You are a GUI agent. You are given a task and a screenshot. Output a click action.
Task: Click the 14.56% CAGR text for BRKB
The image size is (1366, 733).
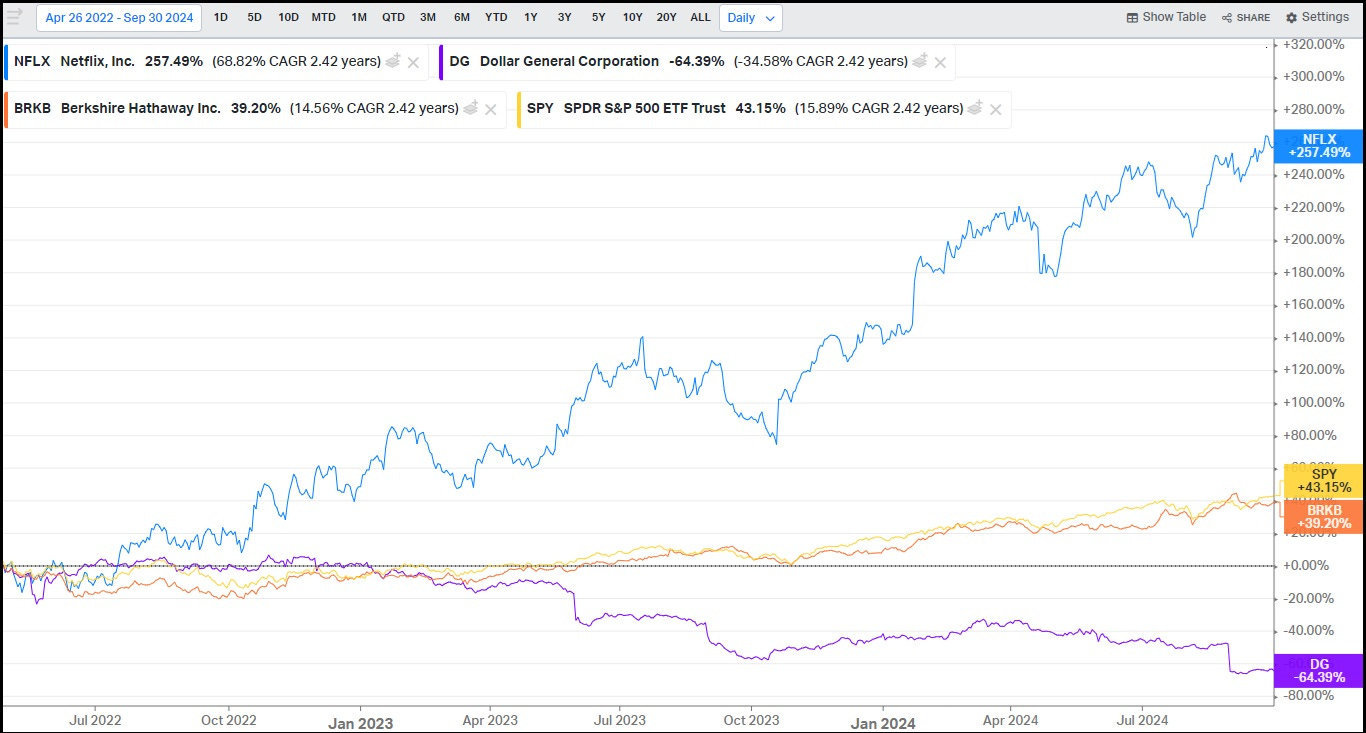click(374, 108)
